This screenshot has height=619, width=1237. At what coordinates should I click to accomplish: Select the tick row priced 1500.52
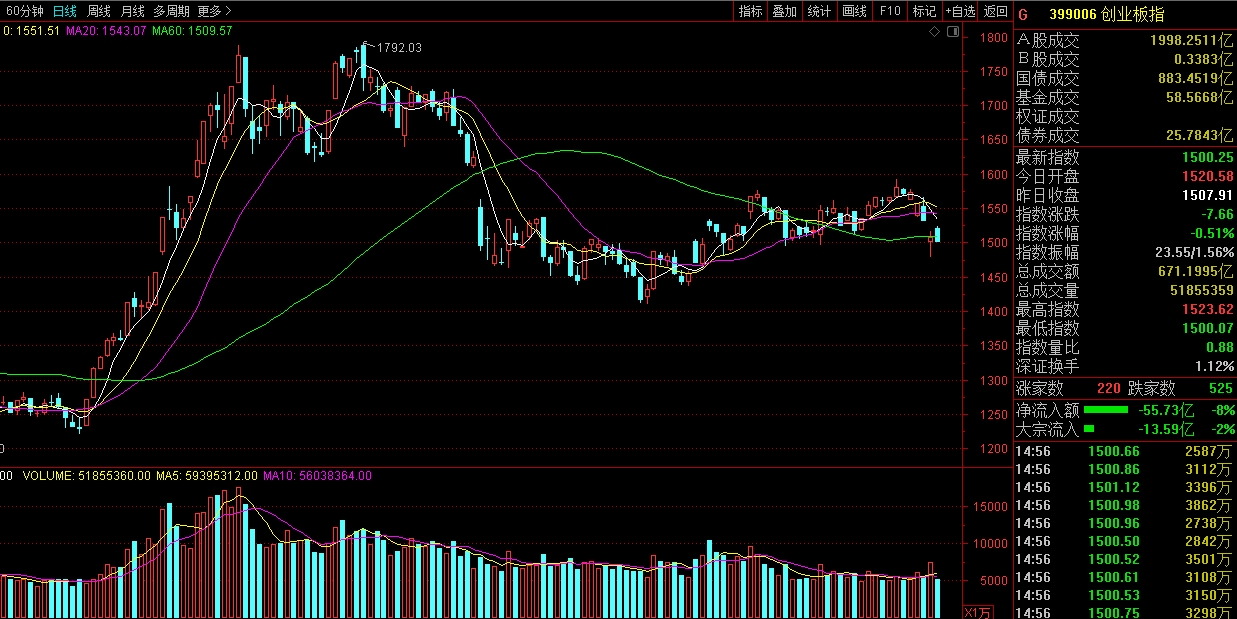[x=1125, y=559]
